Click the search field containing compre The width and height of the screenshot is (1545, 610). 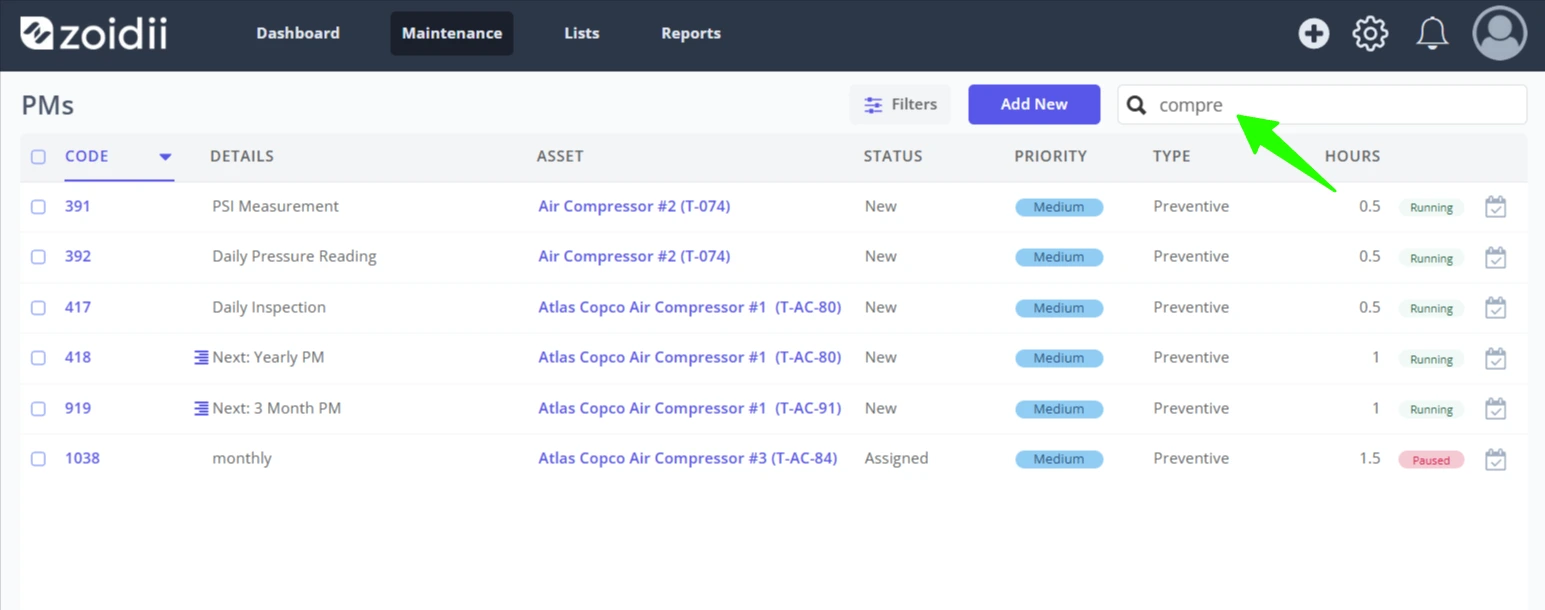tap(1322, 105)
